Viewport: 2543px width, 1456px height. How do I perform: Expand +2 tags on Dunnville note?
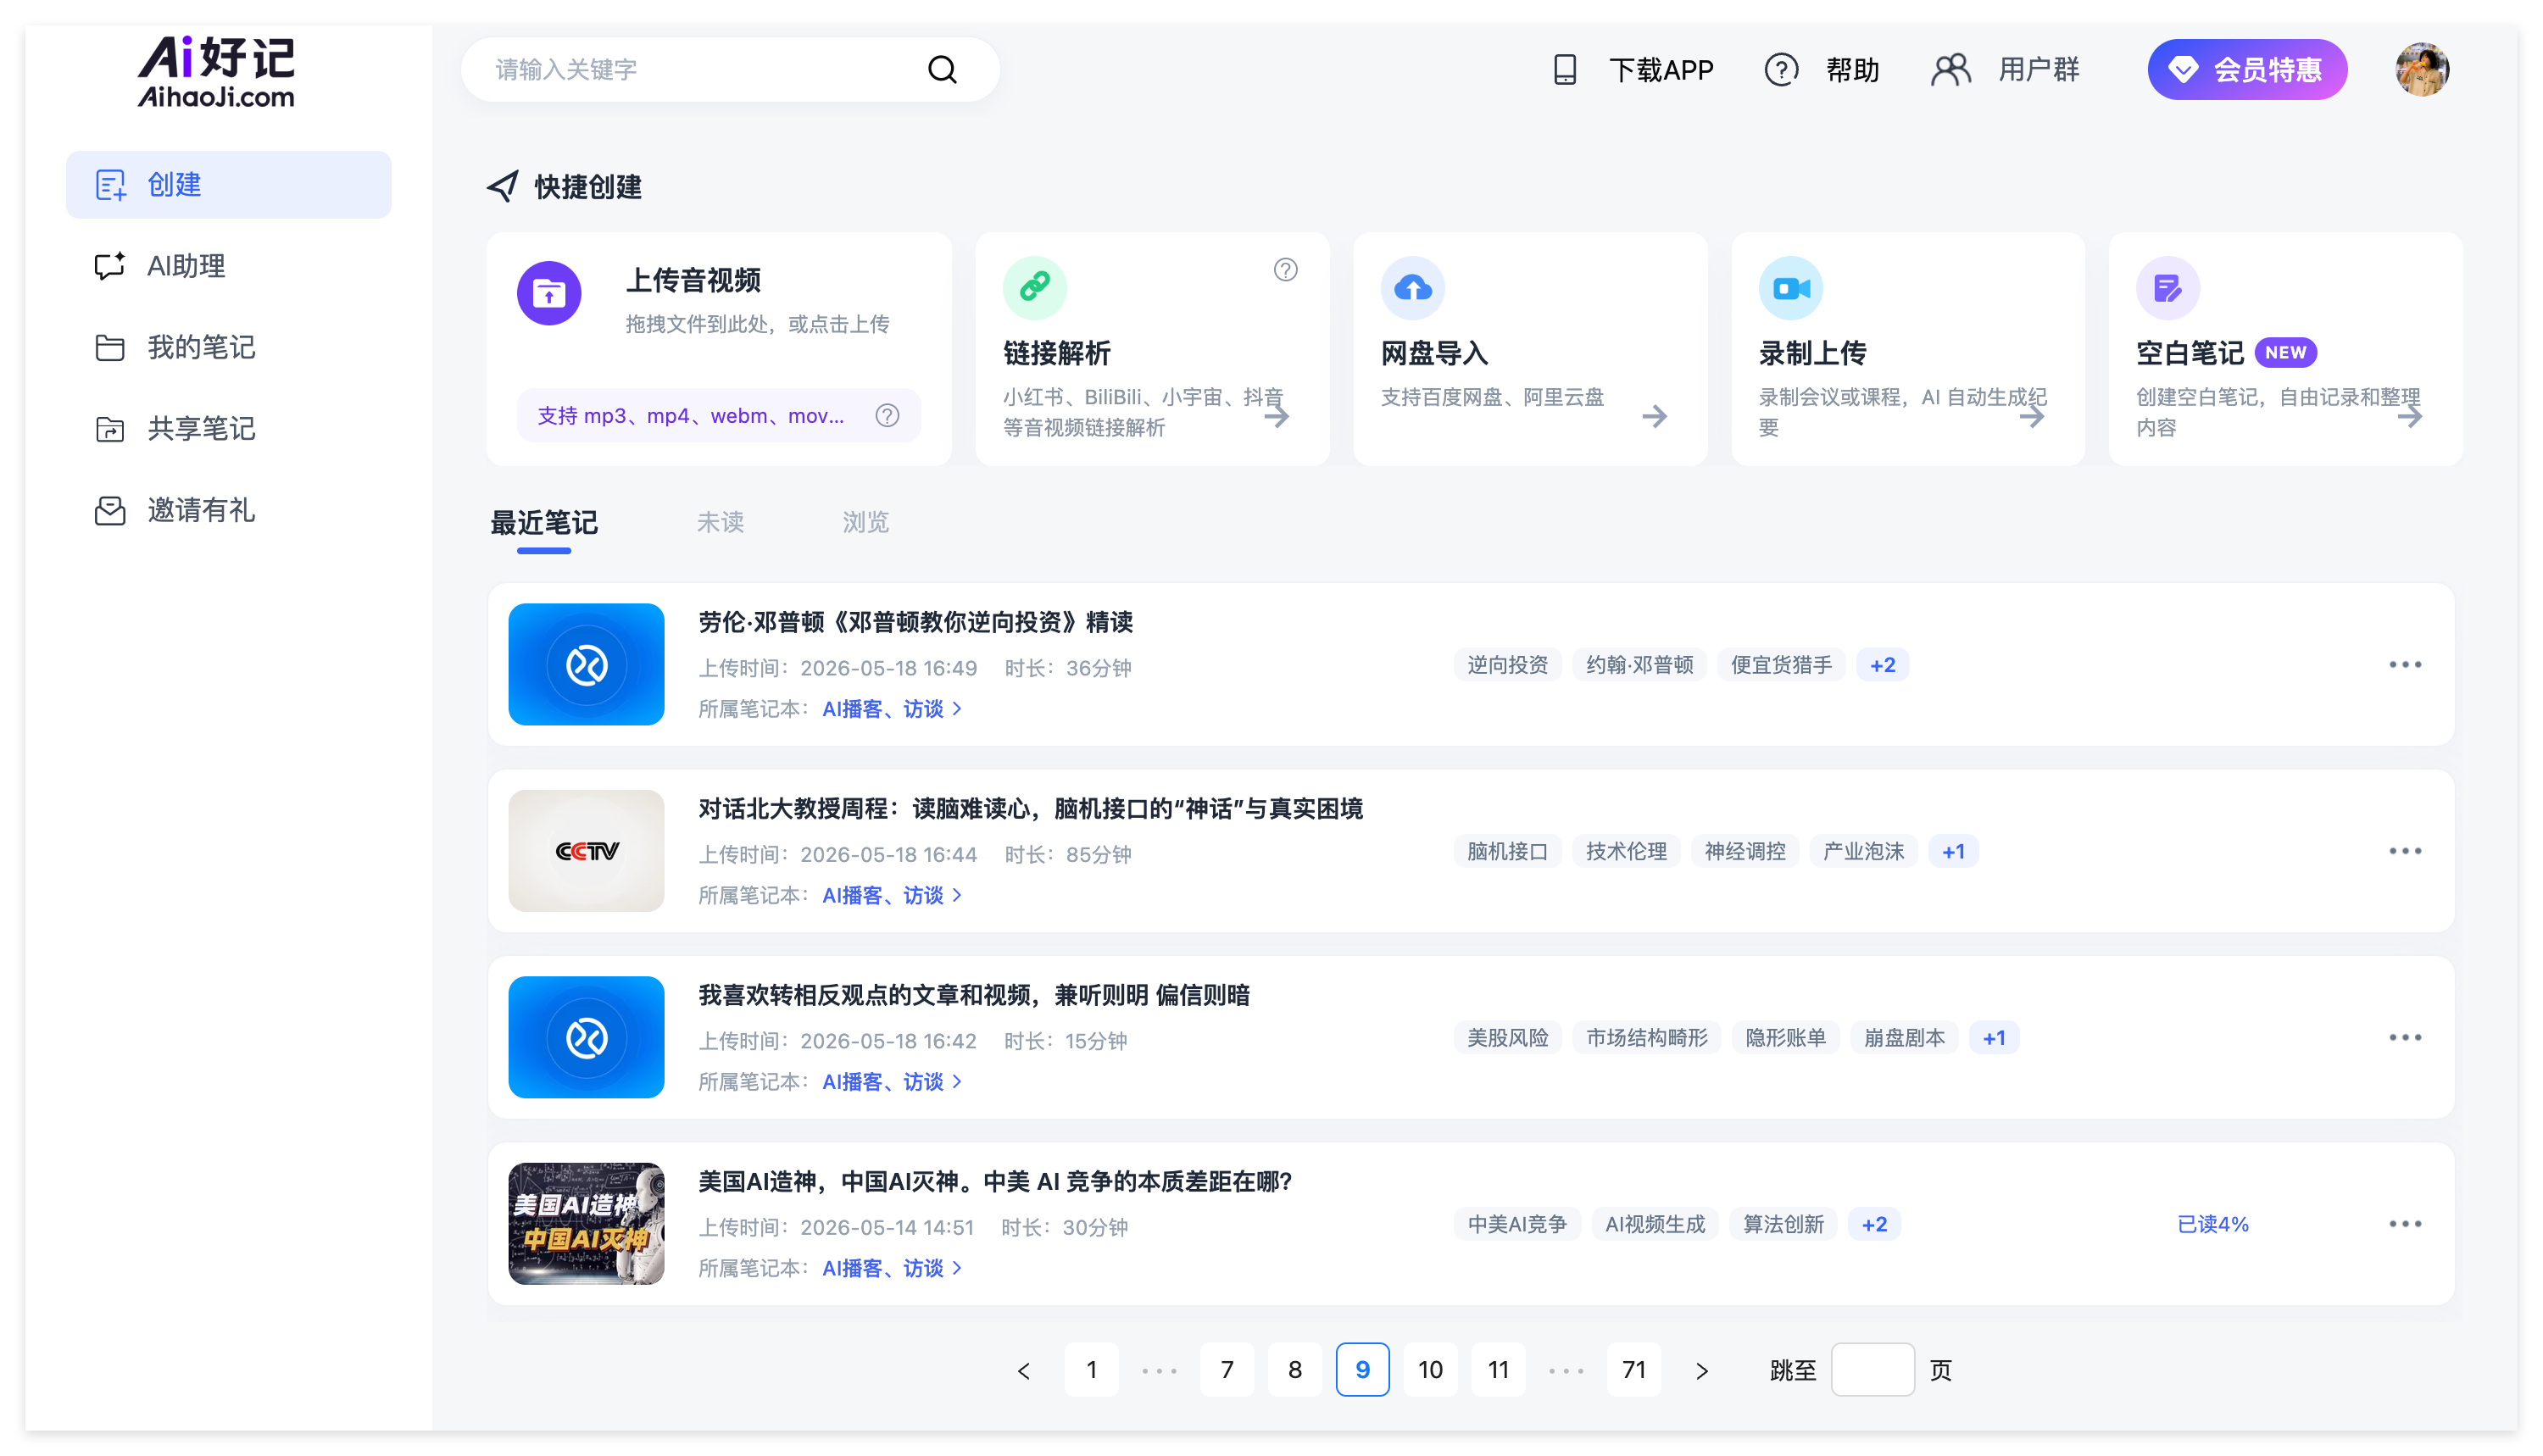click(x=1882, y=665)
